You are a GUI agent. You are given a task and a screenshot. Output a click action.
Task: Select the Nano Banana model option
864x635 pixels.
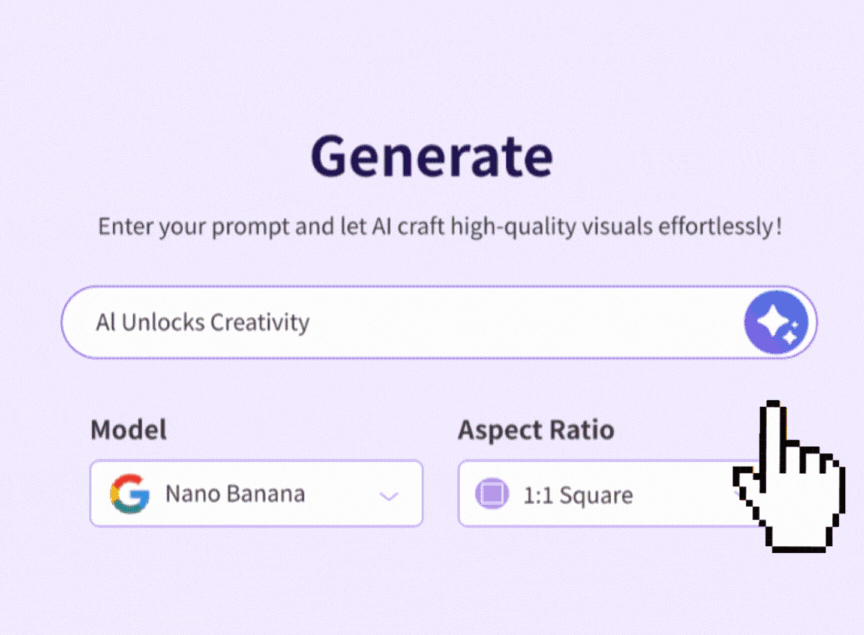(236, 493)
